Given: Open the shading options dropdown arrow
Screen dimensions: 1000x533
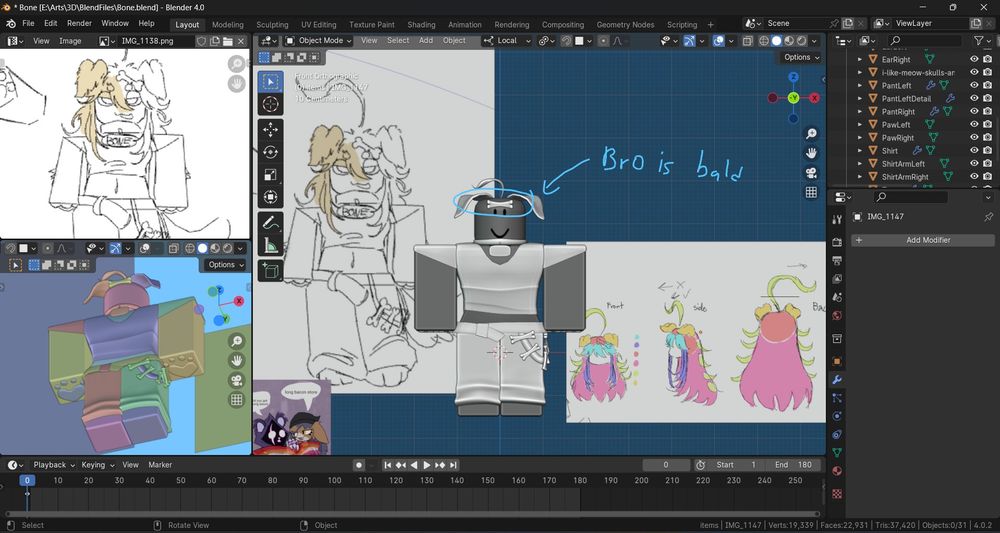Looking at the screenshot, I should tap(816, 41).
